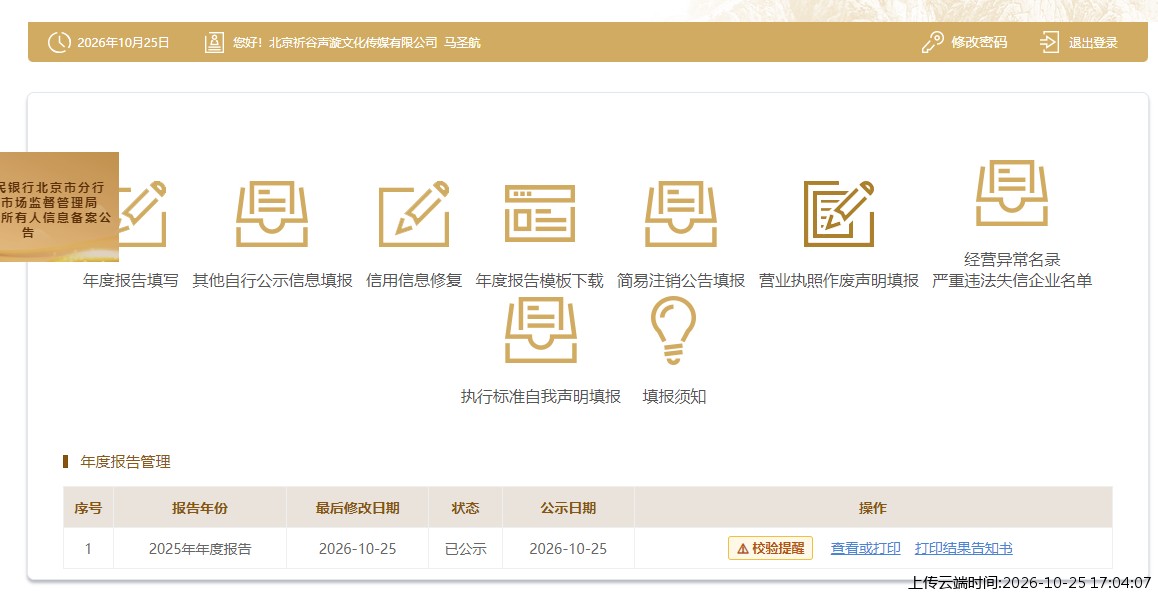Click the 年度报告填写 label

pyautogui.click(x=131, y=281)
